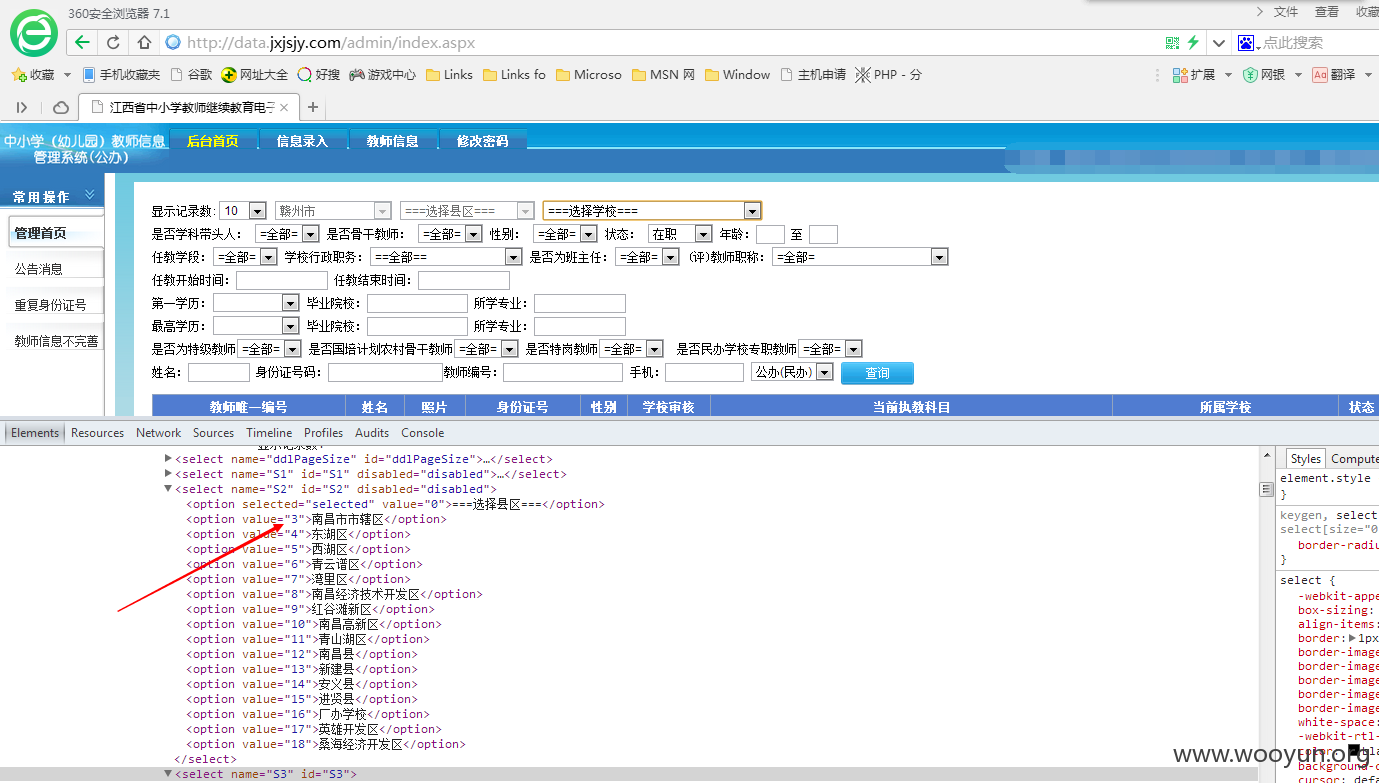The width and height of the screenshot is (1379, 783).
Task: Open 手机收藏夹 bookmark
Action: coord(121,74)
